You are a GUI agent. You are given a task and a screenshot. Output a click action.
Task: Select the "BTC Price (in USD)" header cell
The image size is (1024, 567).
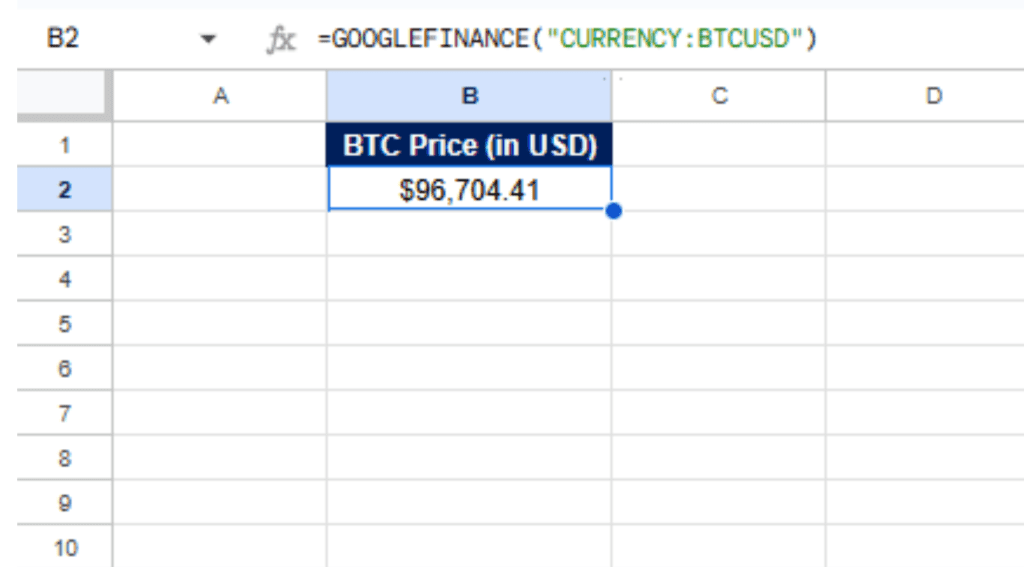coord(469,146)
